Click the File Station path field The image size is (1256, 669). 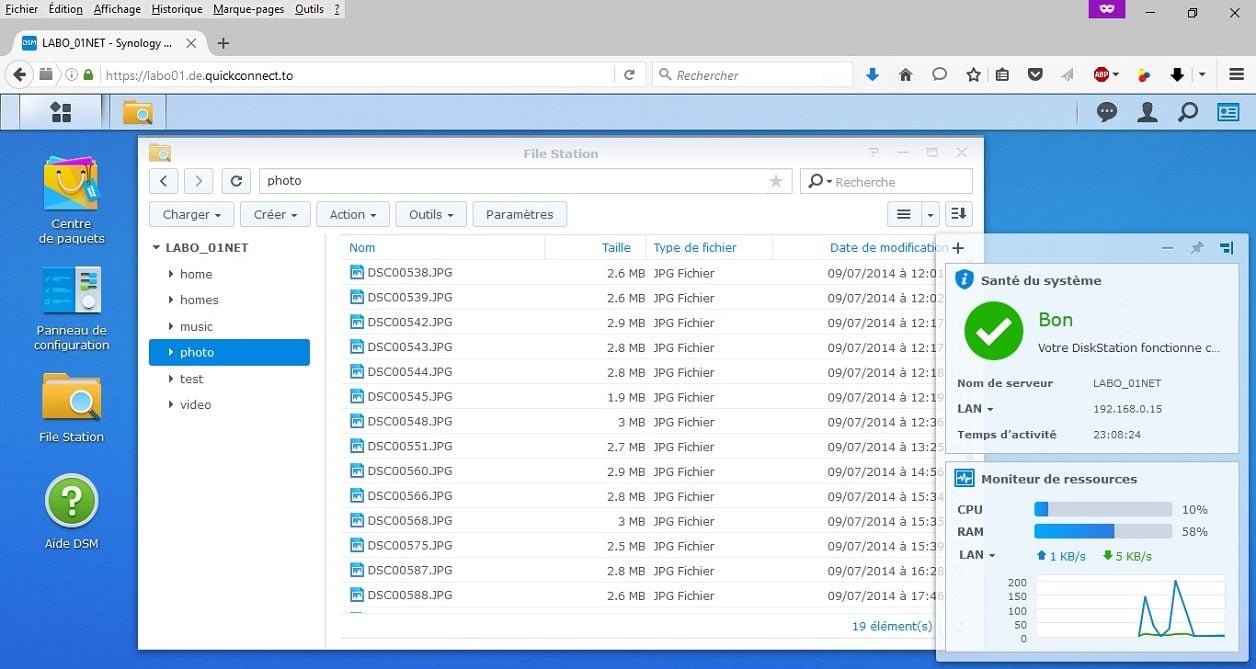click(525, 181)
